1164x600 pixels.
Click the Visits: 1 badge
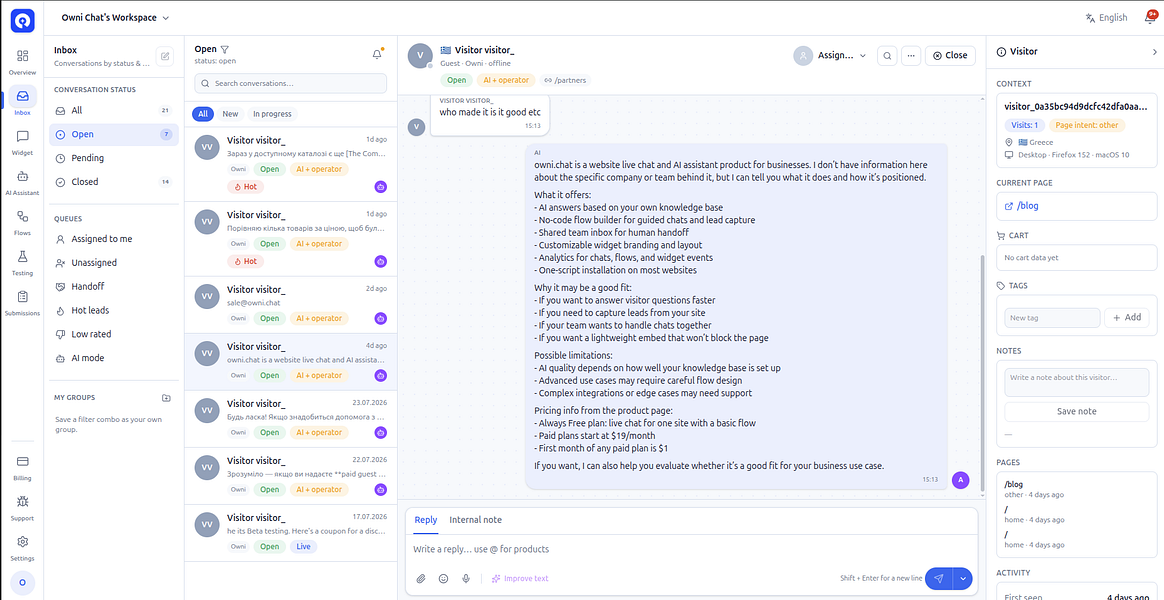coord(1024,125)
